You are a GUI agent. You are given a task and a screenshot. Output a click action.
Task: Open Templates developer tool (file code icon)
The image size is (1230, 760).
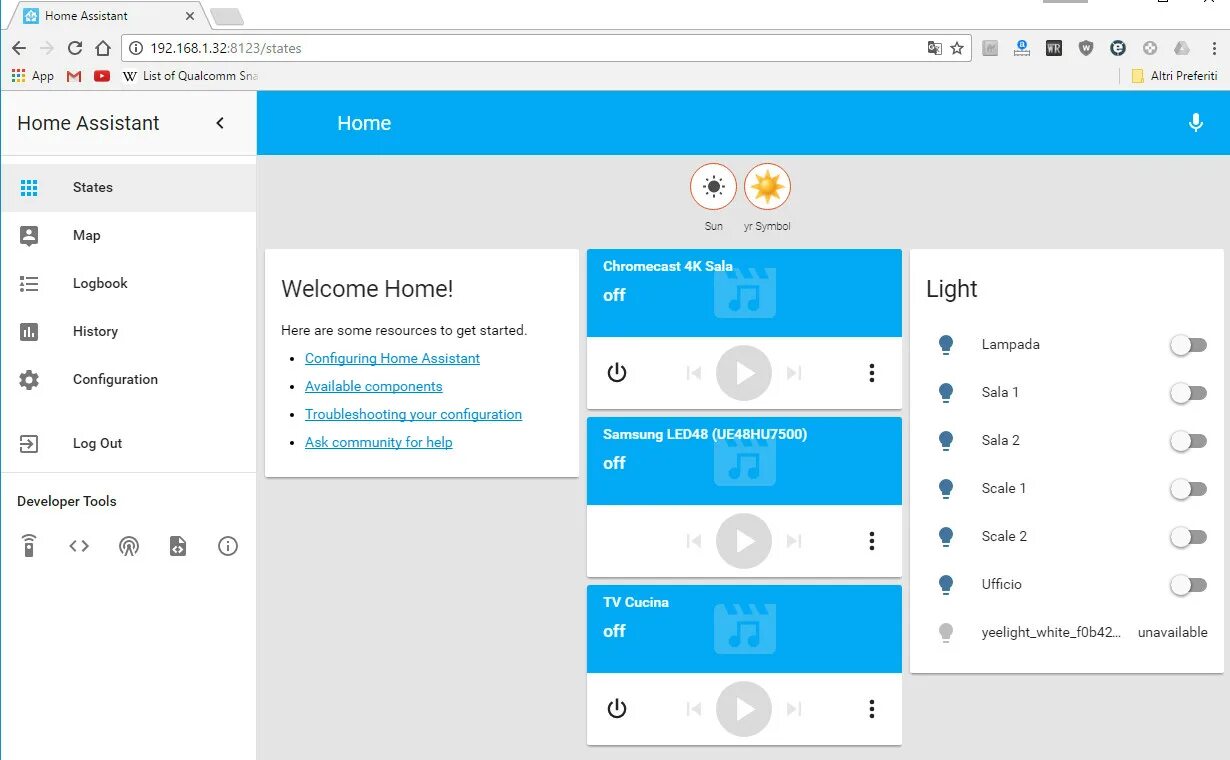click(x=178, y=546)
